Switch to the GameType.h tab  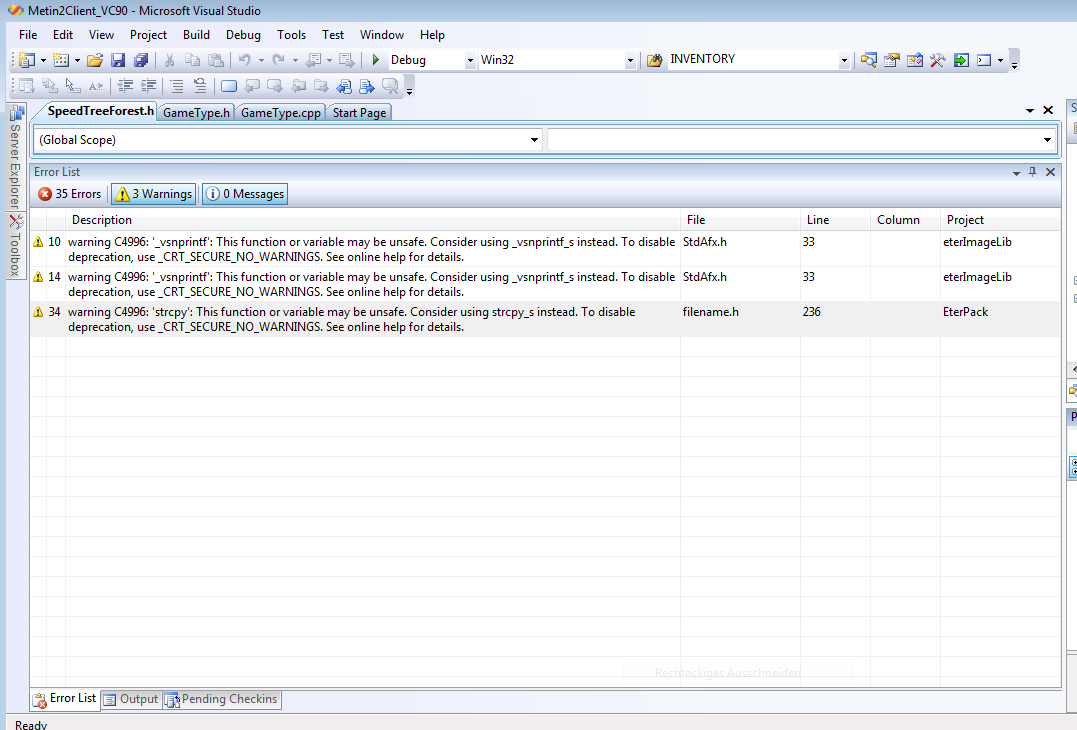(196, 113)
